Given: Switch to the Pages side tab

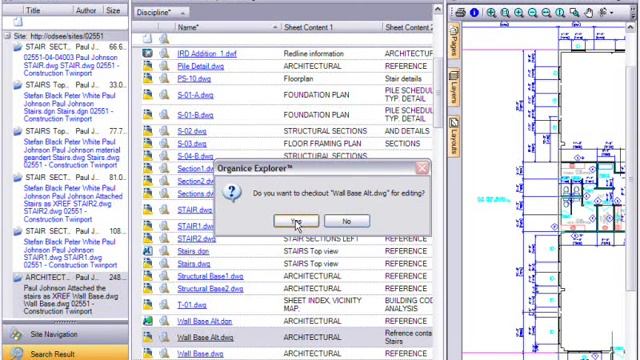Looking at the screenshot, I should pyautogui.click(x=453, y=40).
